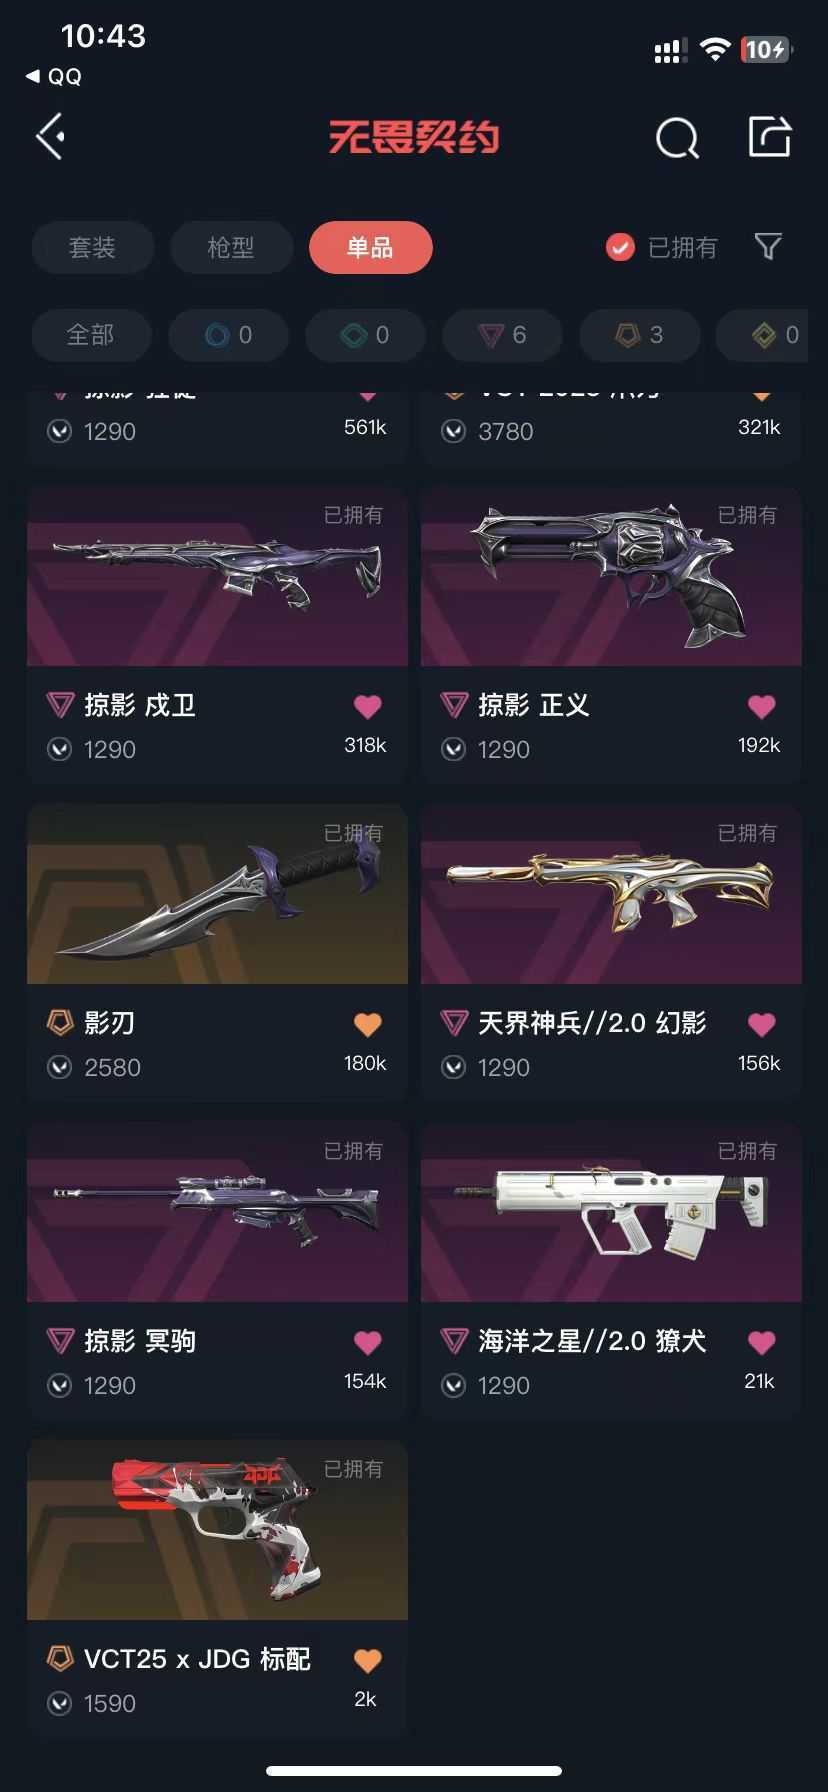This screenshot has height=1792, width=828.
Task: Open the 天界神兵//2.0 幻影 skin image
Action: point(611,895)
